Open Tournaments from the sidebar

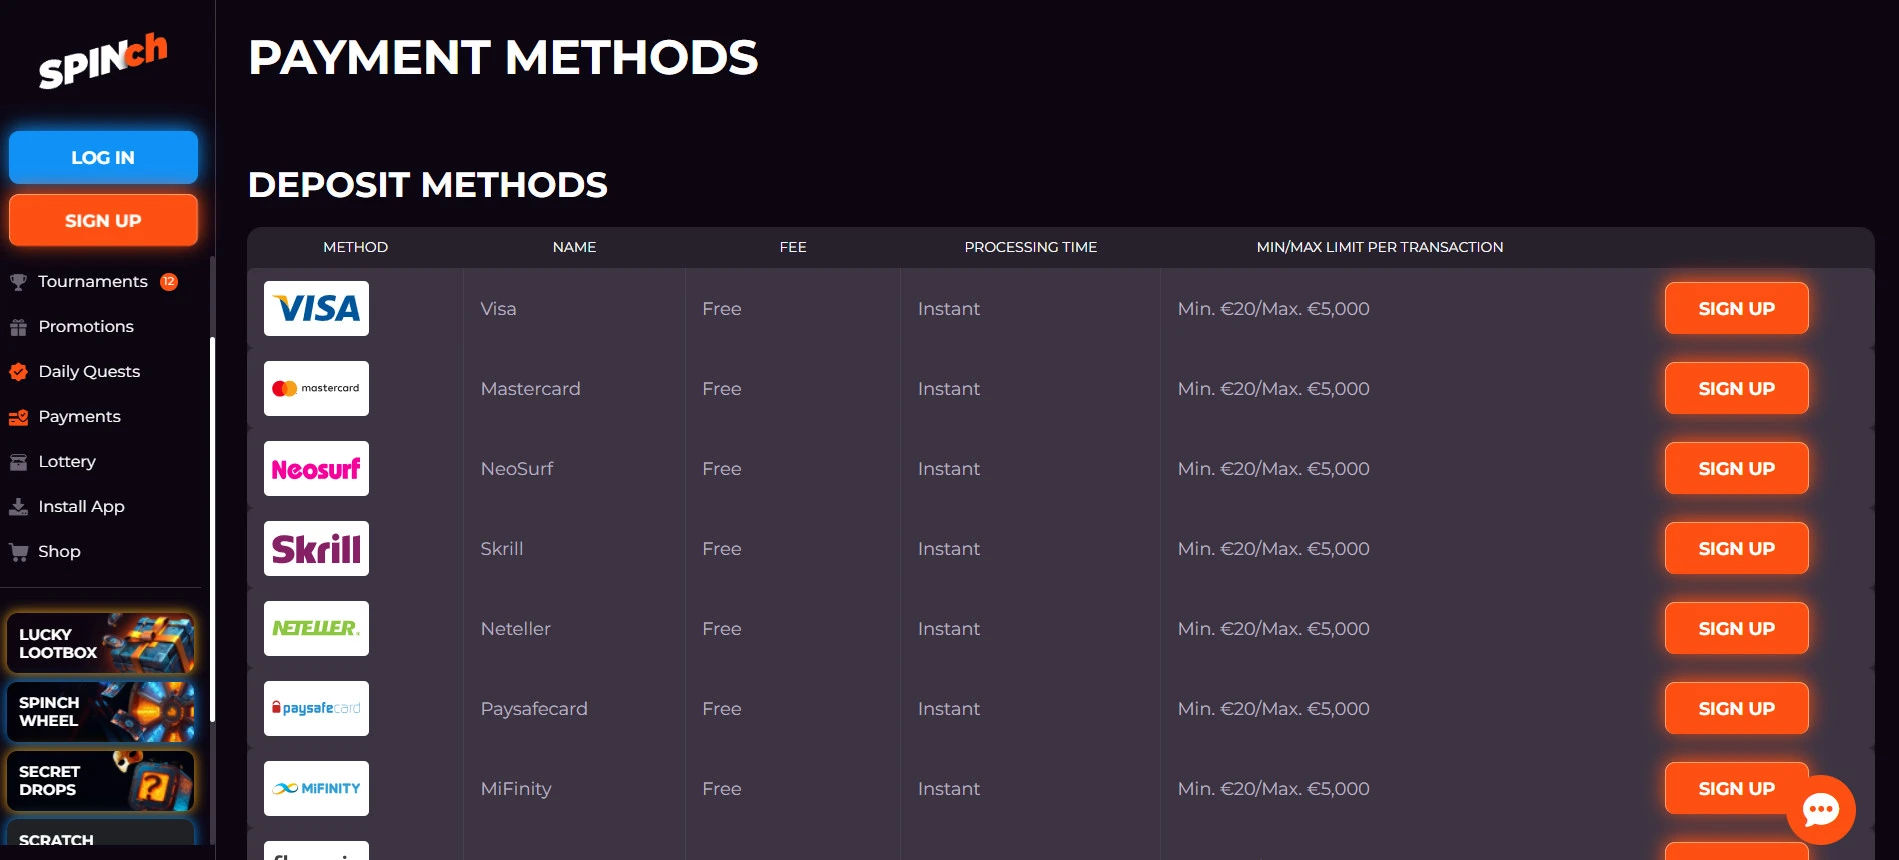coord(93,282)
